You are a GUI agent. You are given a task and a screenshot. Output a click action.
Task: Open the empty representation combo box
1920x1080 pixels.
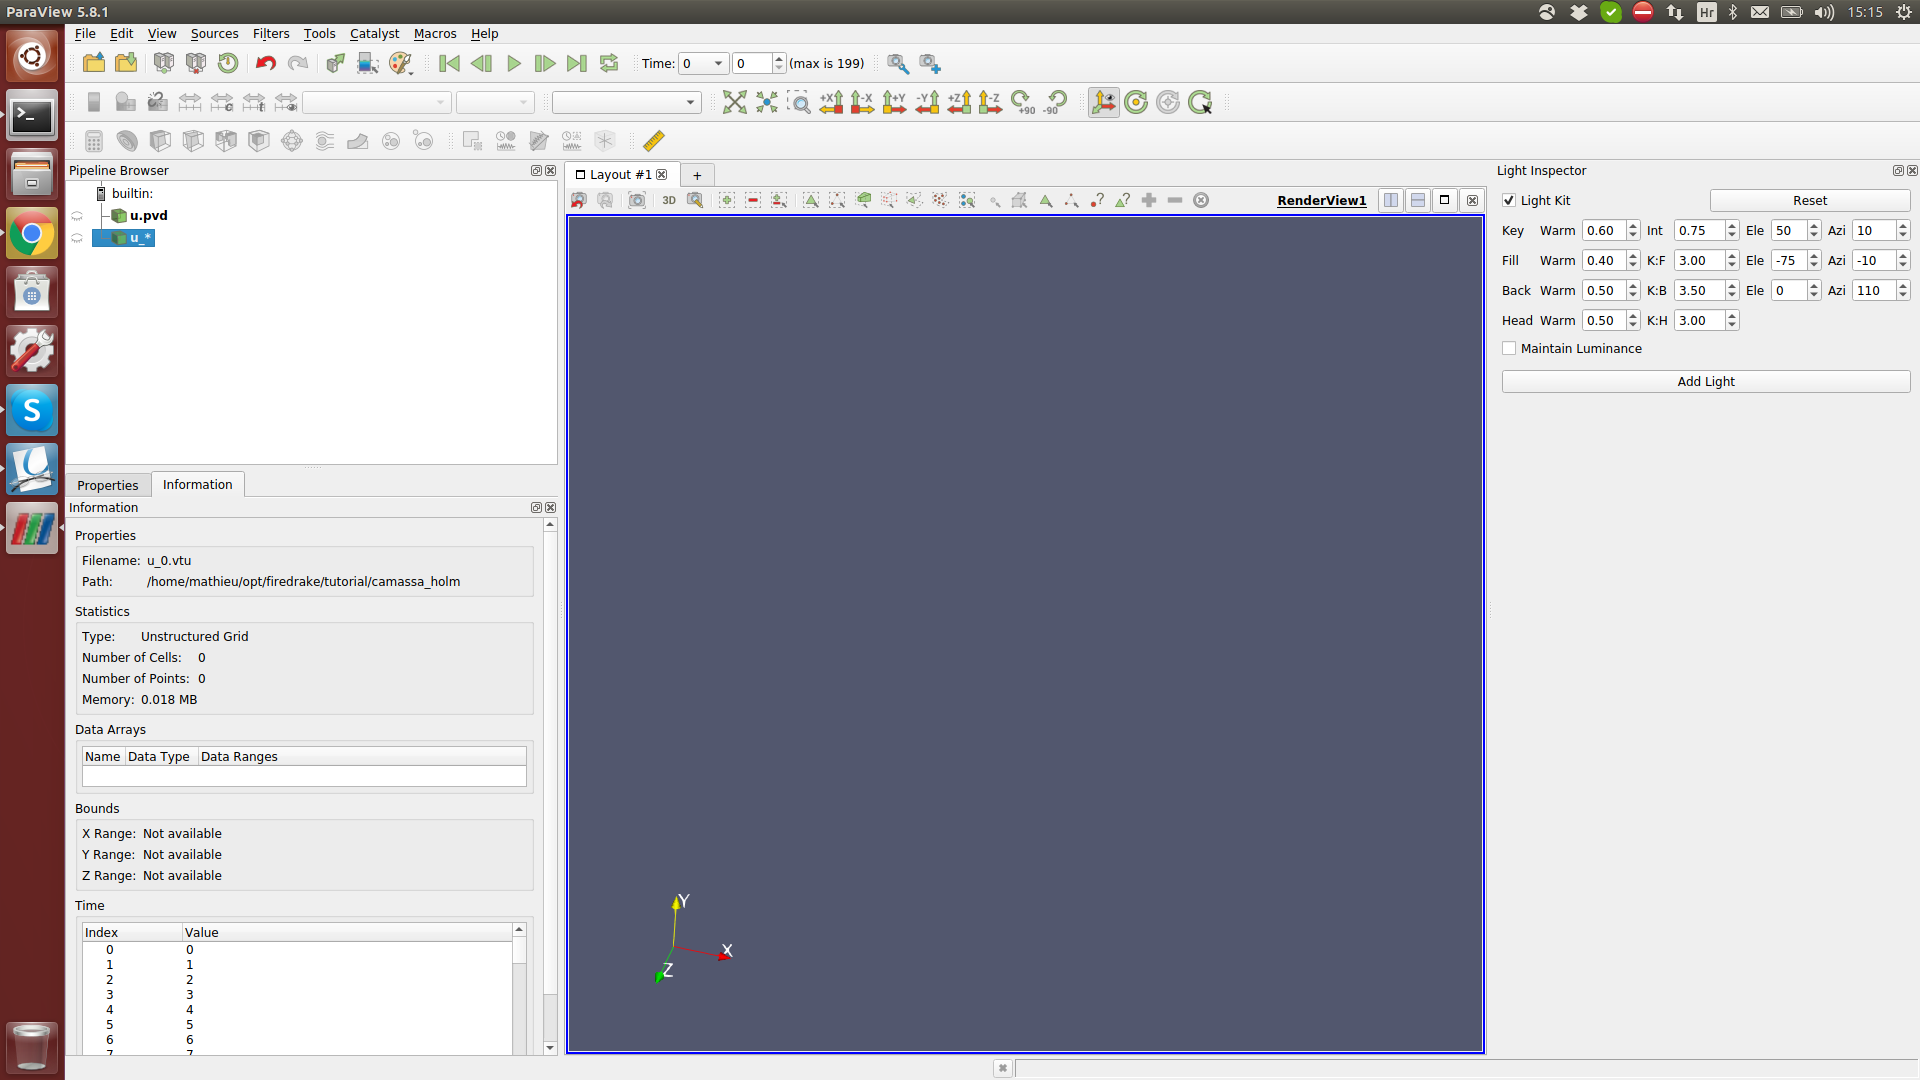tap(626, 102)
